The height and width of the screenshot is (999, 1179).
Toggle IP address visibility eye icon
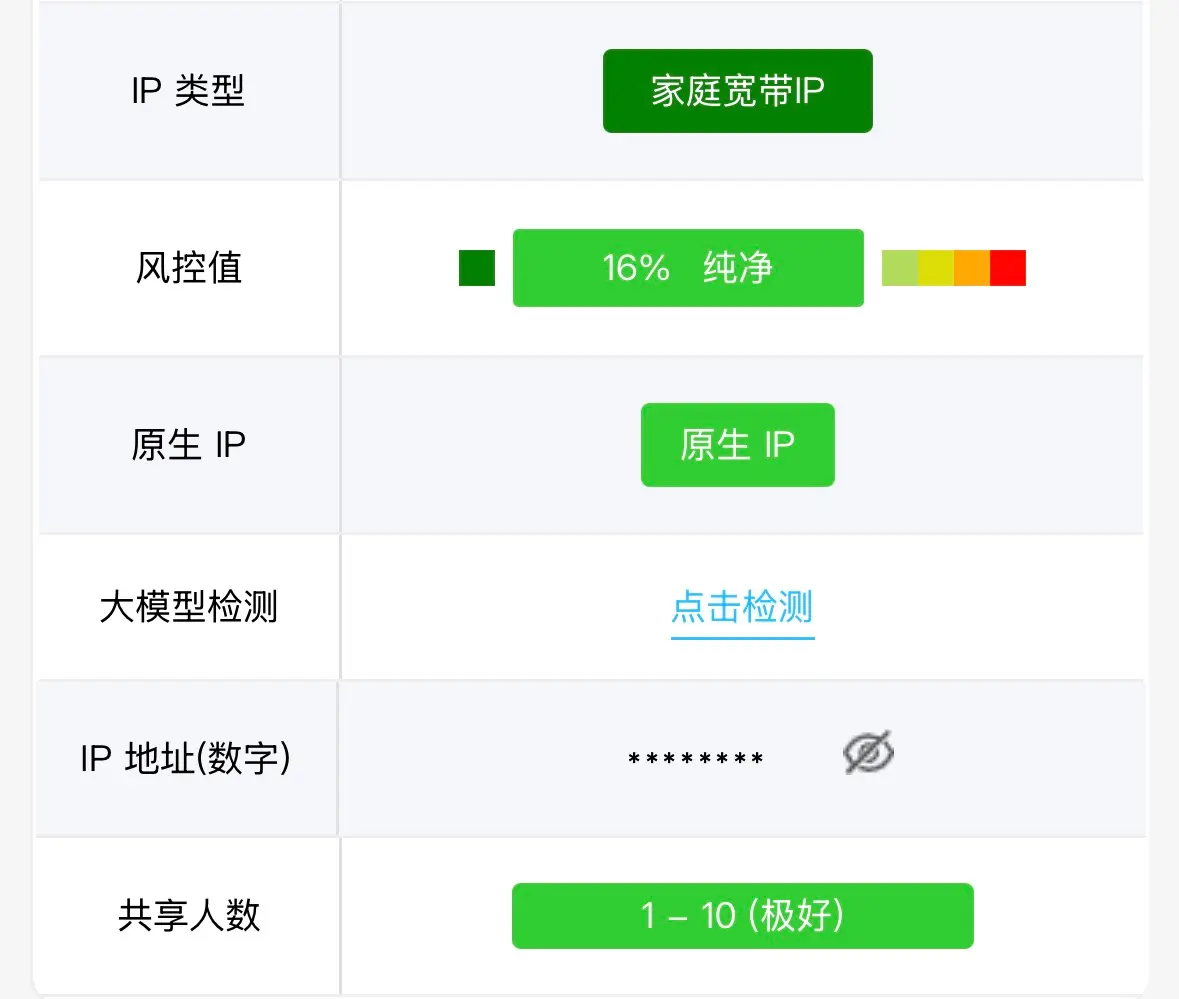(x=868, y=753)
